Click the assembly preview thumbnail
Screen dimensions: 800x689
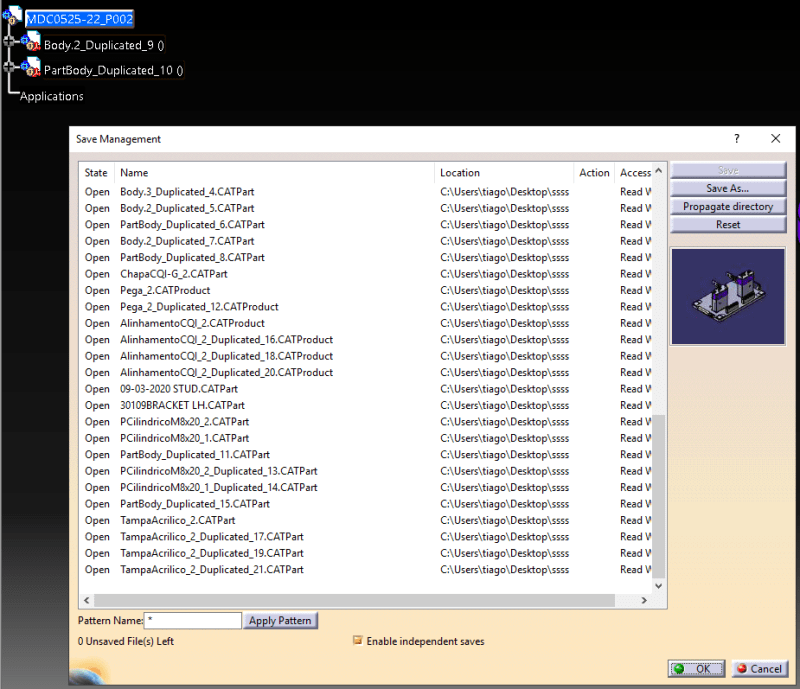point(728,297)
